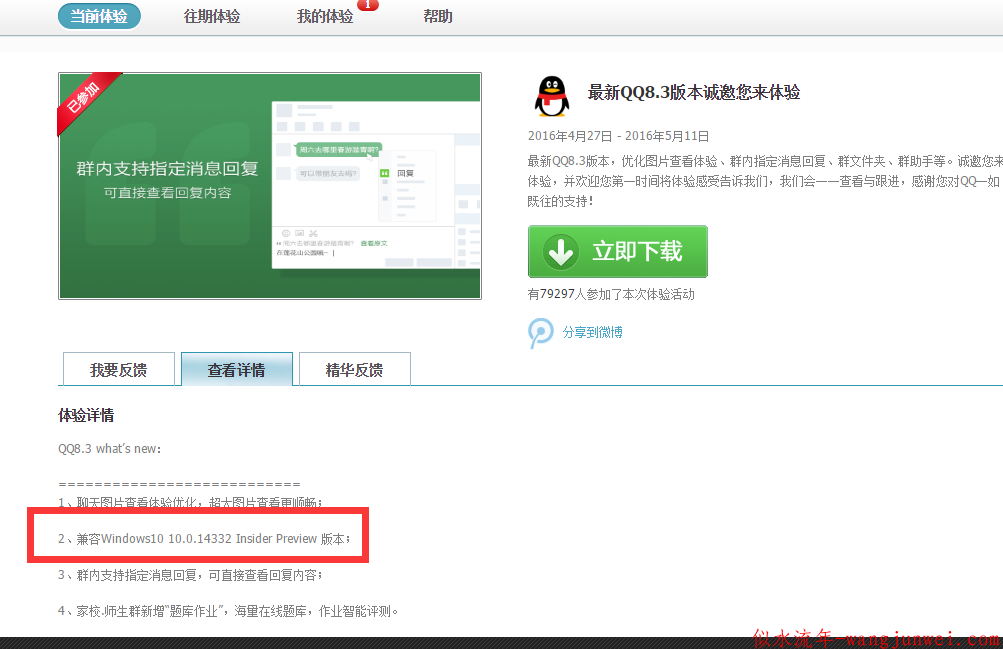Viewport: 1003px width, 649px height.
Task: Select the 精华反馈 tab
Action: tap(354, 370)
